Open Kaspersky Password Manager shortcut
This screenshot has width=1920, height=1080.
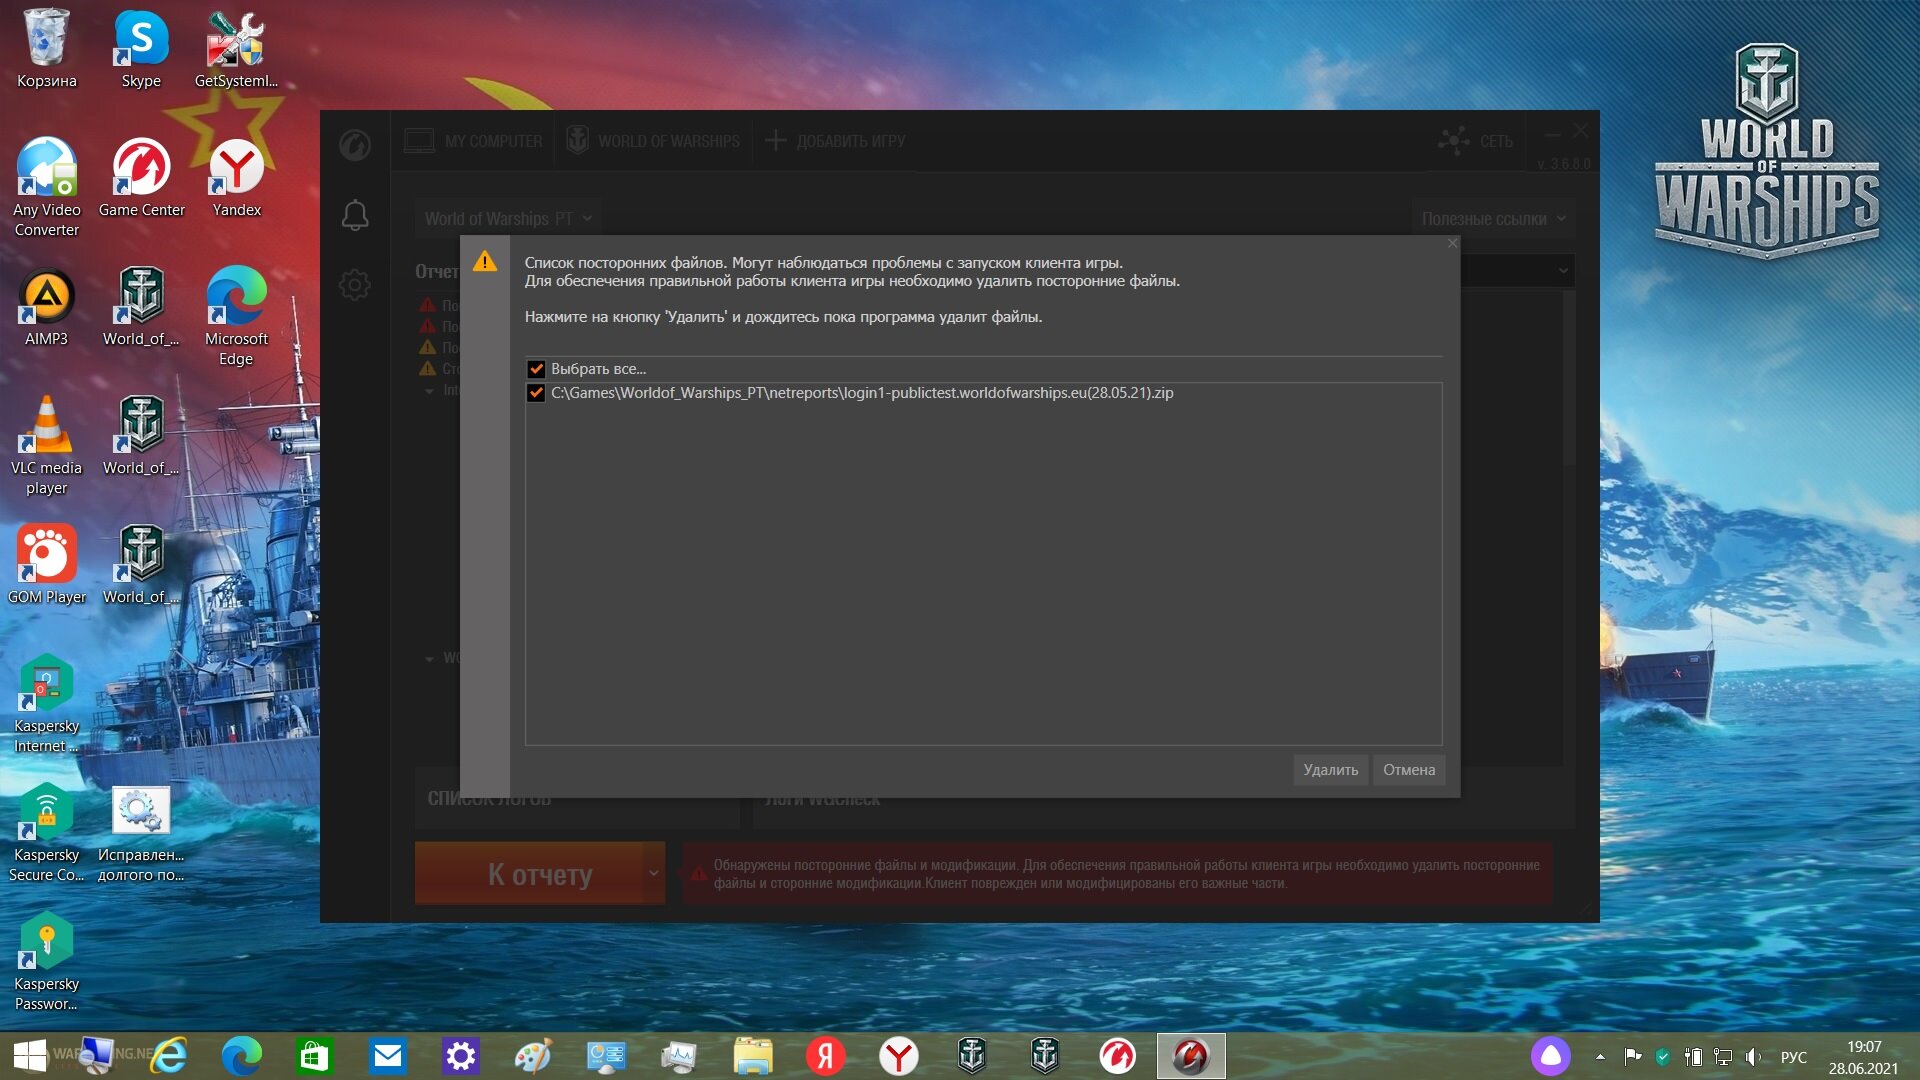click(46, 961)
